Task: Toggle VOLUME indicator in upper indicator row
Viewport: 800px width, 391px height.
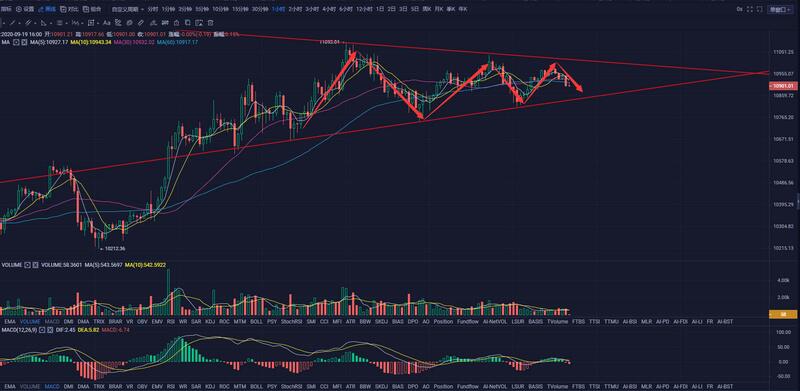Action: [30, 322]
